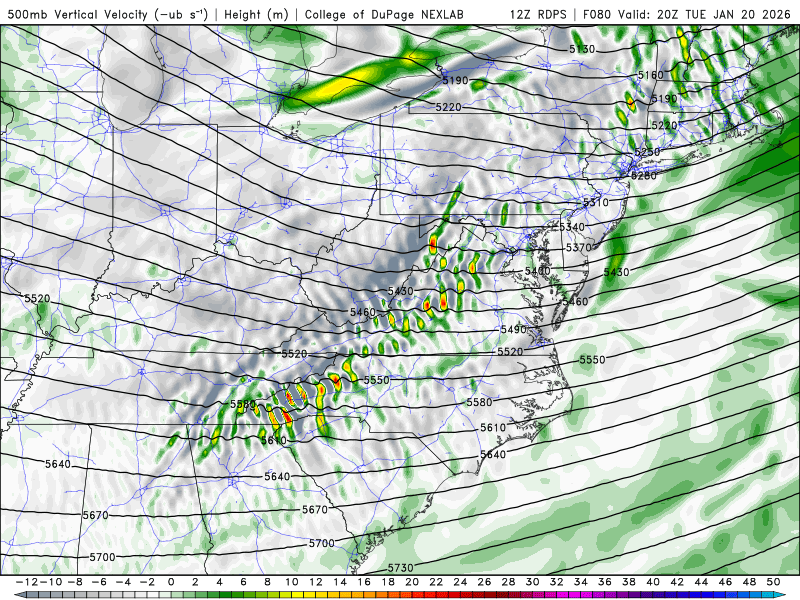The image size is (800, 600).
Task: Click the 50 value on color scale
Action: click(x=773, y=582)
